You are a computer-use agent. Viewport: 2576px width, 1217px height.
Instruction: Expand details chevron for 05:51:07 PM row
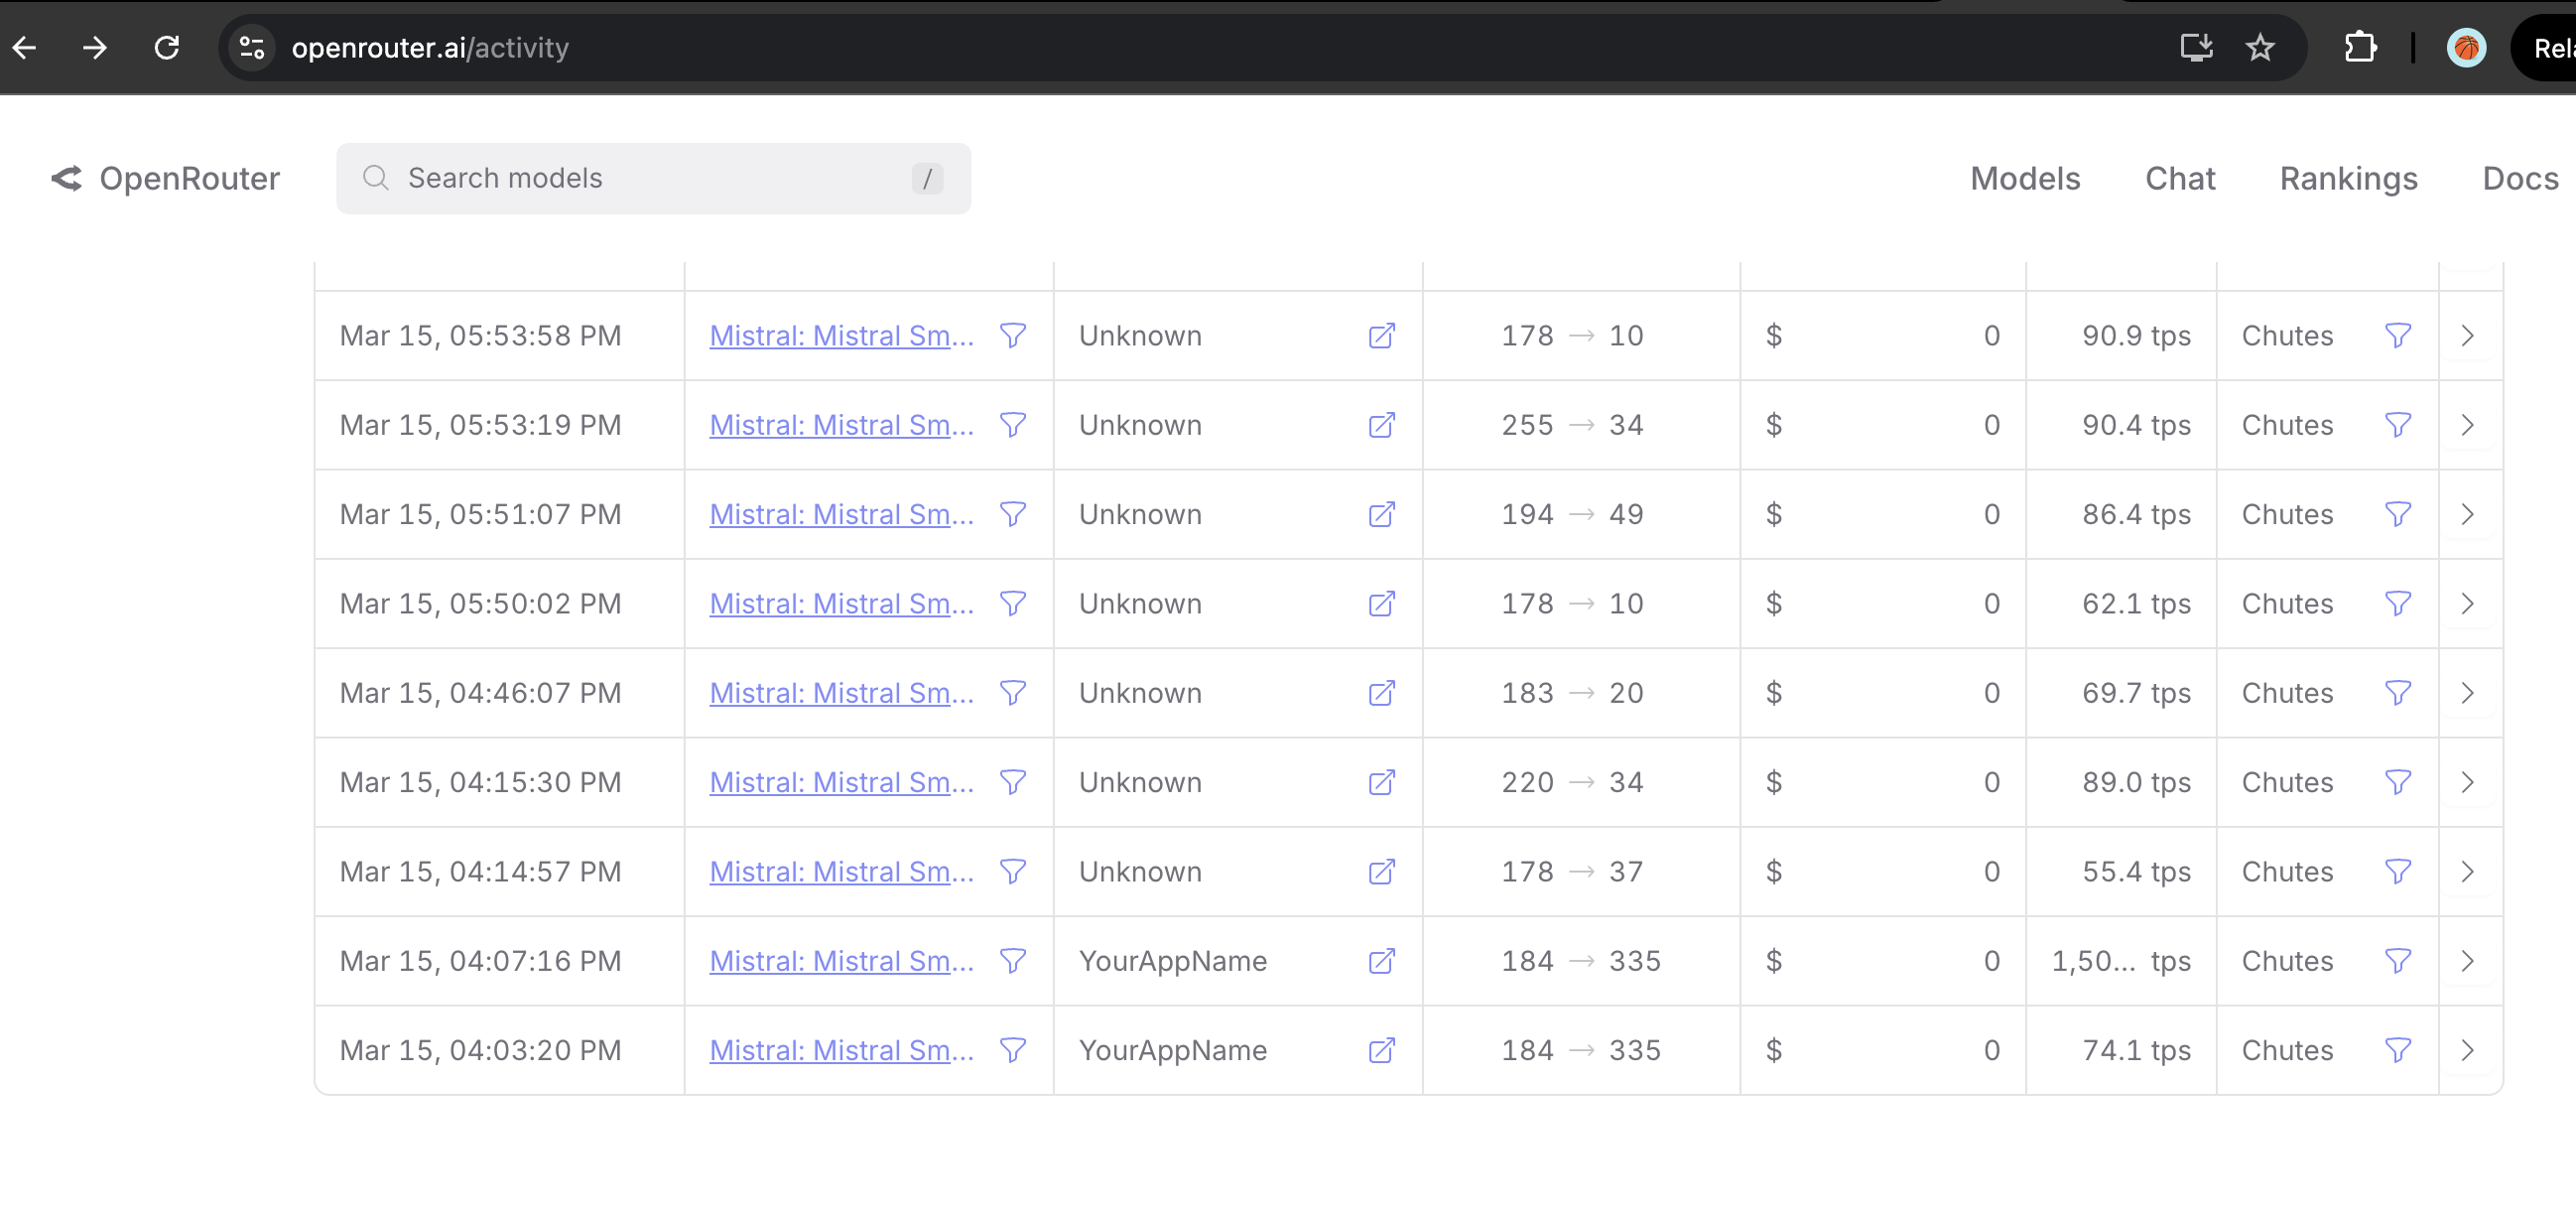[x=2468, y=515]
